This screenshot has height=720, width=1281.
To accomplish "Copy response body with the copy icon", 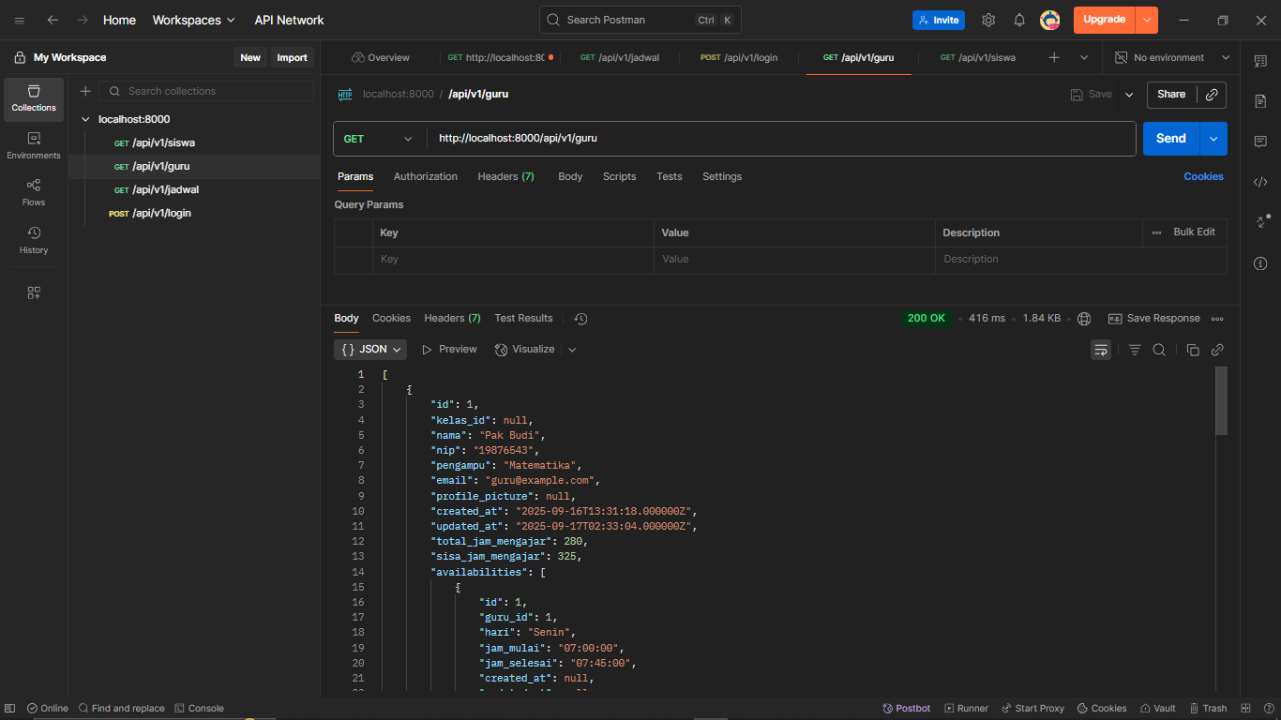I will (1192, 350).
